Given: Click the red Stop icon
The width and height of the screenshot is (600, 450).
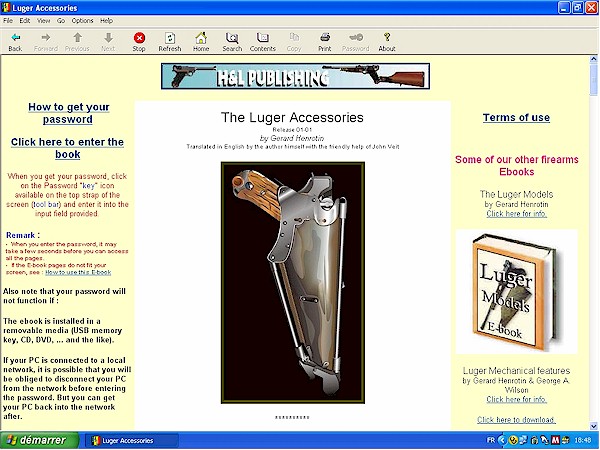Looking at the screenshot, I should pyautogui.click(x=139, y=38).
